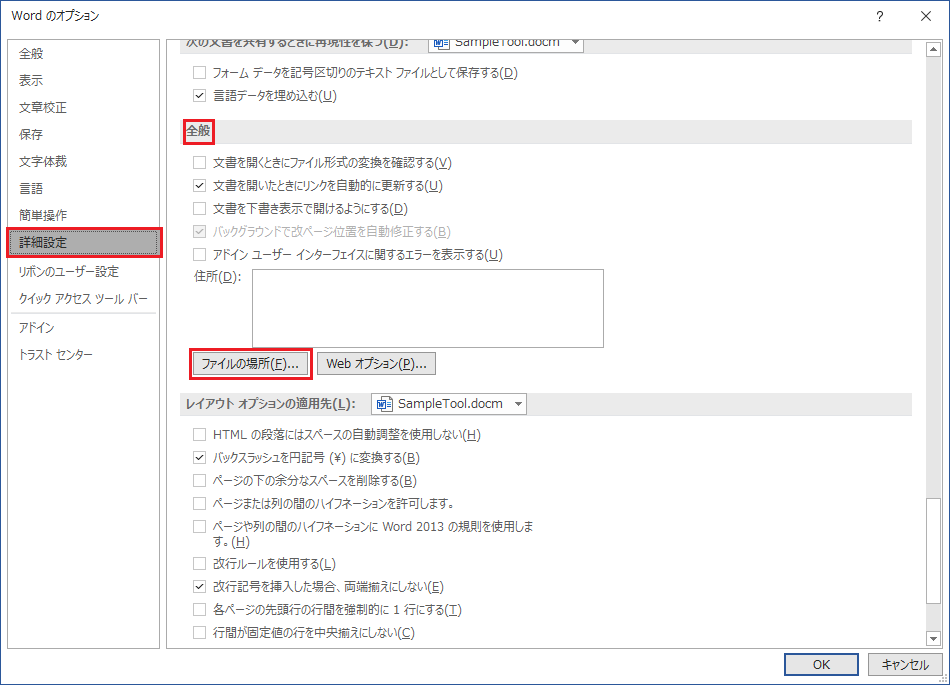
Task: Confirm settings with OK button
Action: [821, 664]
